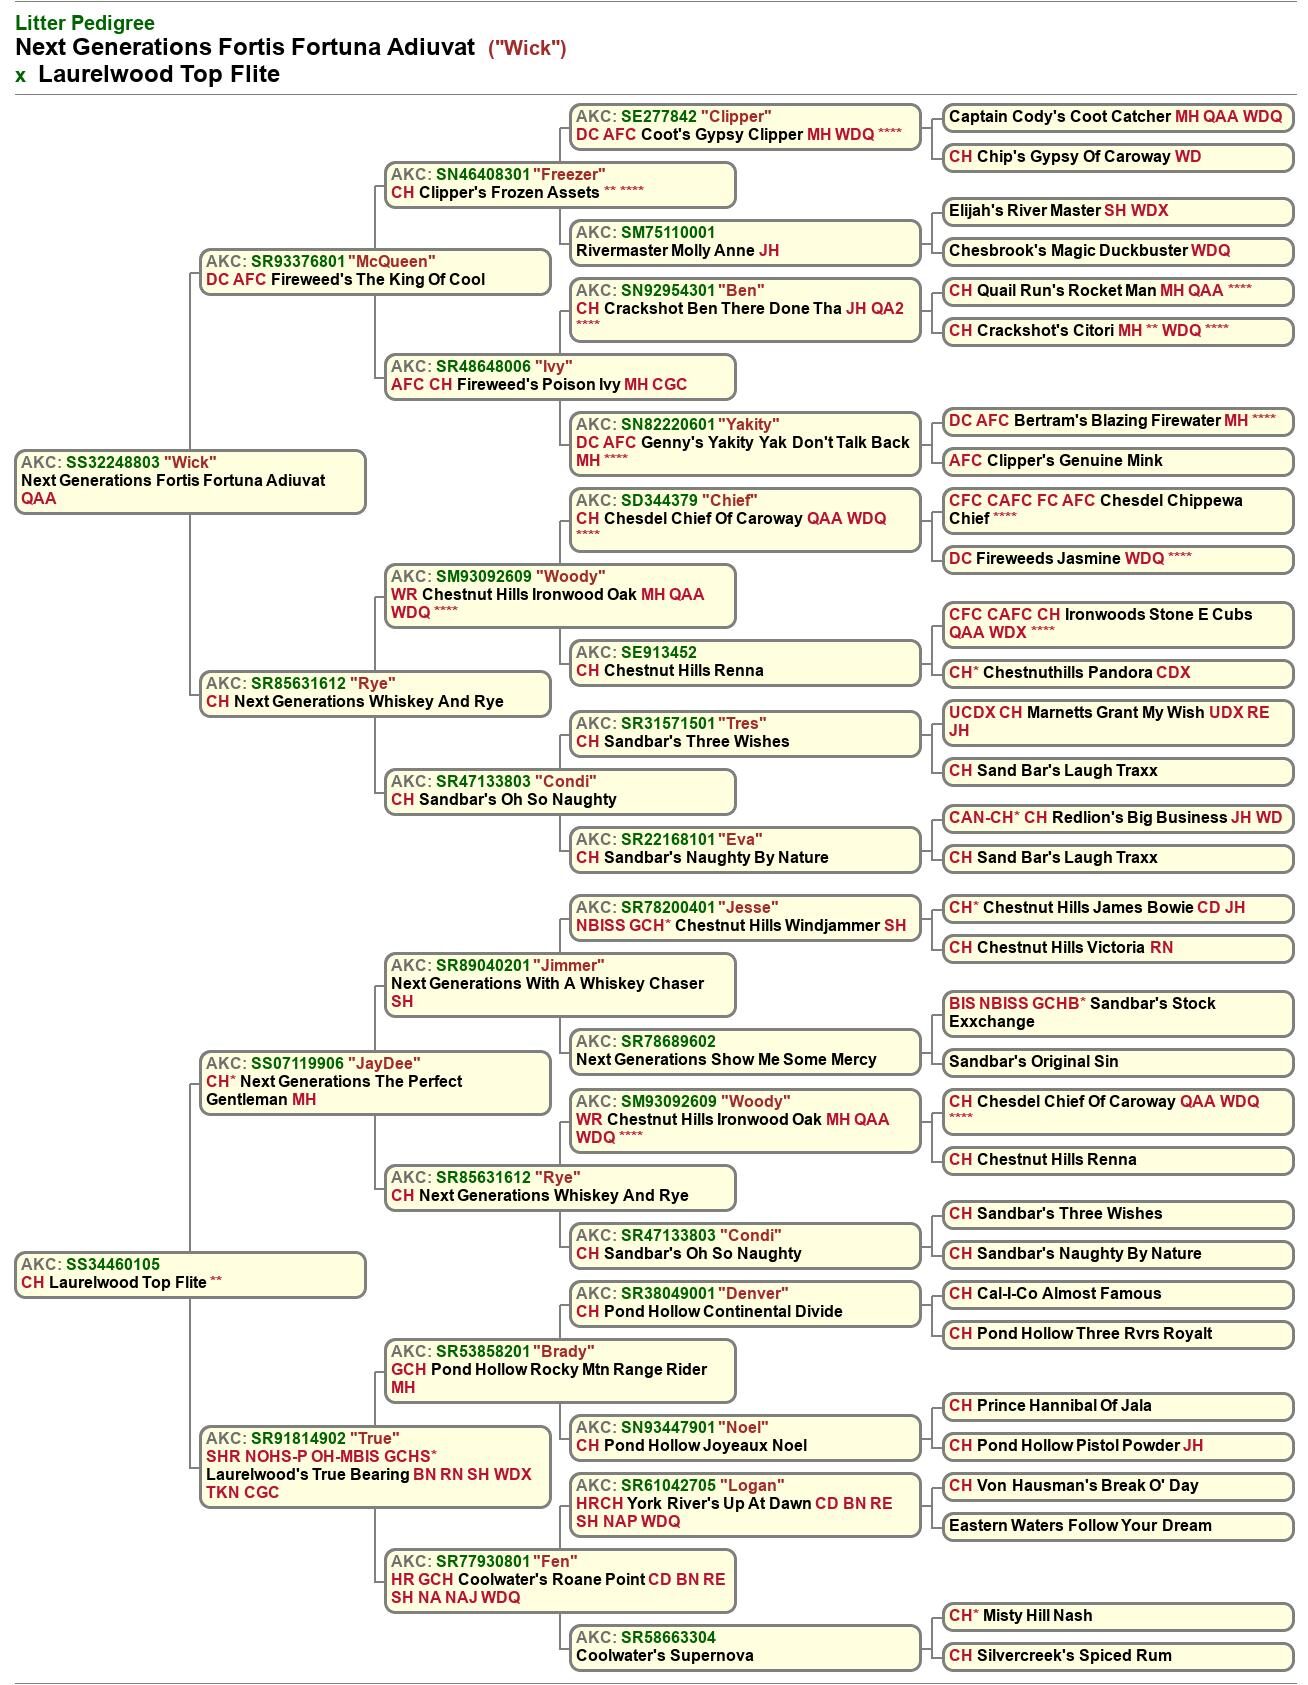Select "Clipper" Coot's Gypsy Clipper box
The image size is (1308, 1685).
(745, 126)
